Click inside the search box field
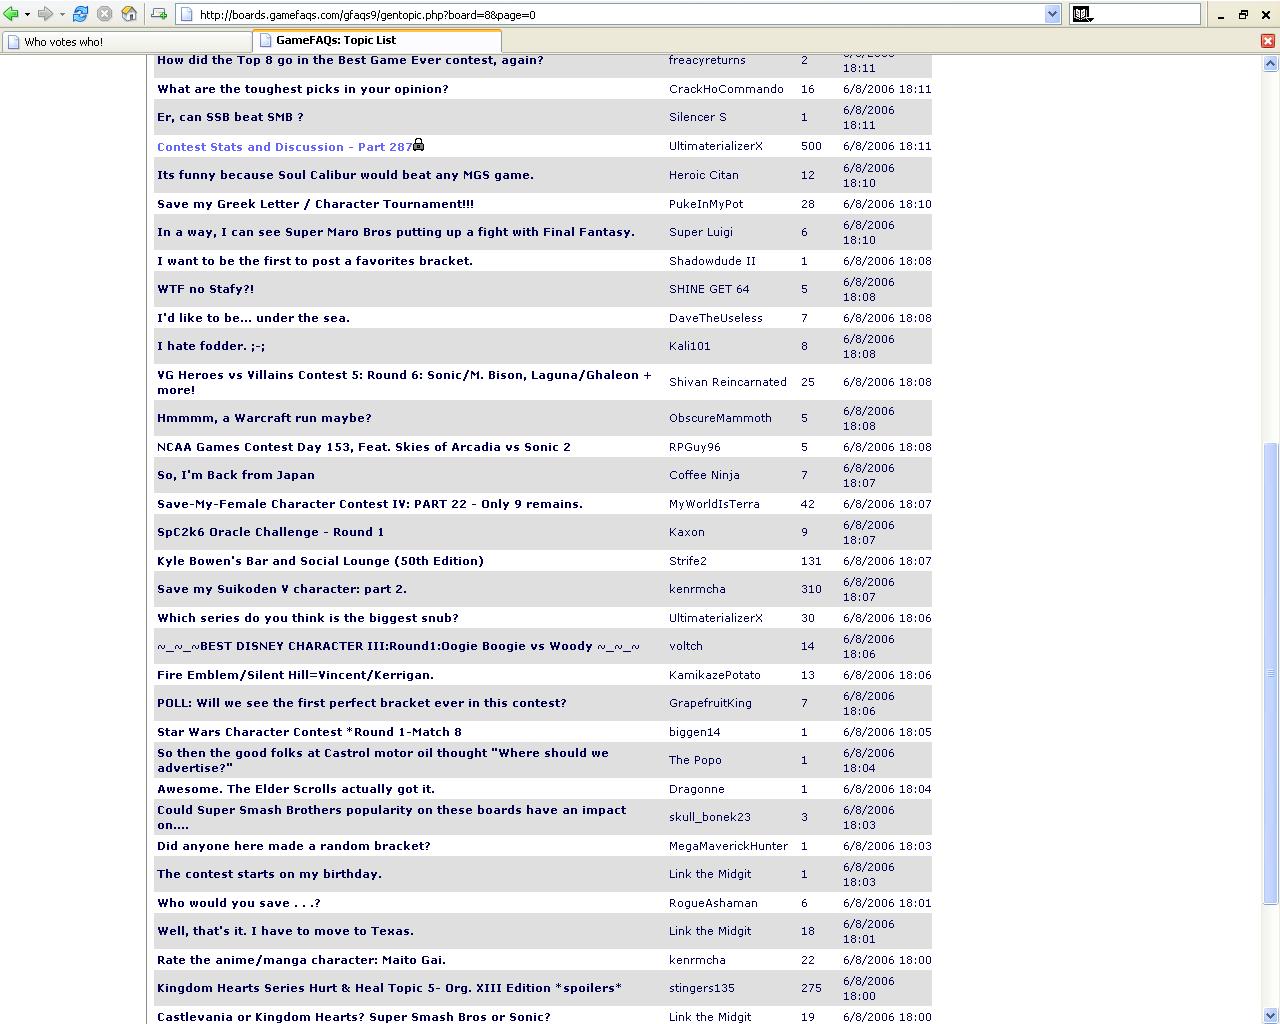Screen dimensions: 1280x1024 (x=1148, y=14)
